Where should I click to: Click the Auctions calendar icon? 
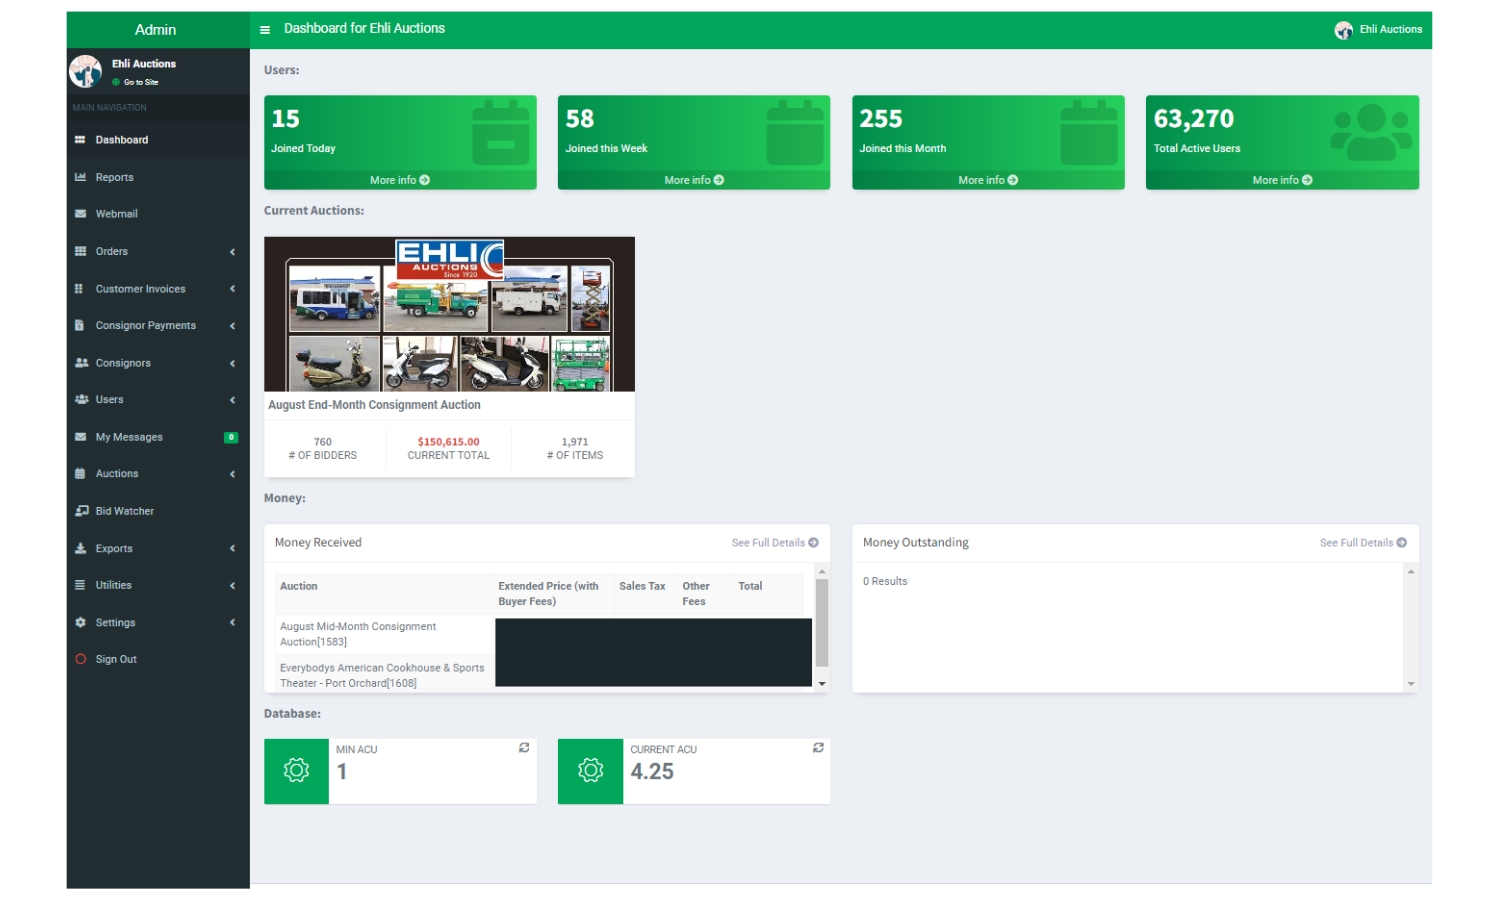coord(80,474)
